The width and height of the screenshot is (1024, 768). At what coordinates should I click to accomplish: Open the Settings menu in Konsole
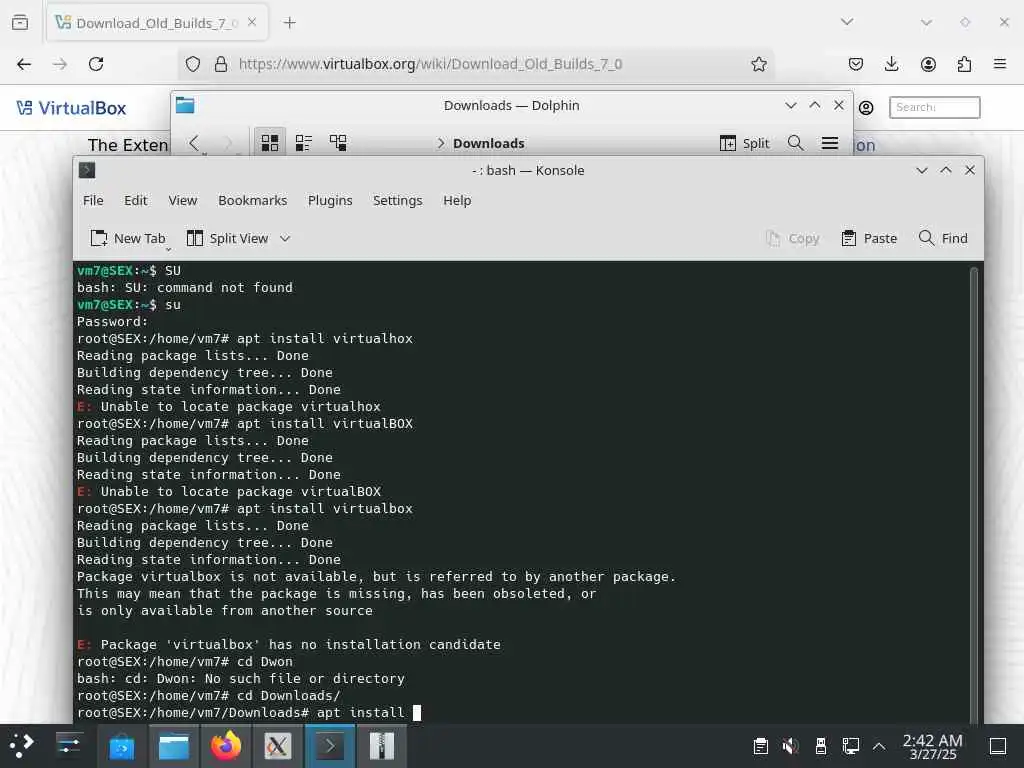coord(397,200)
